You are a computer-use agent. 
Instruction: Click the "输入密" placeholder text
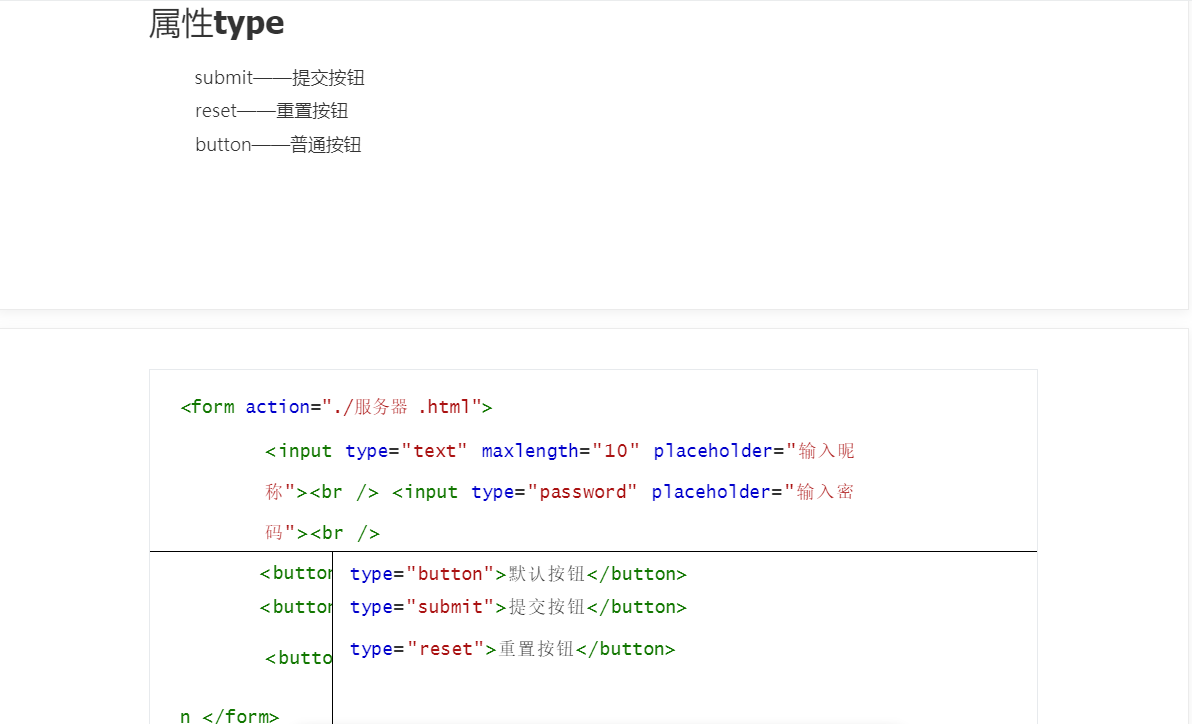825,492
